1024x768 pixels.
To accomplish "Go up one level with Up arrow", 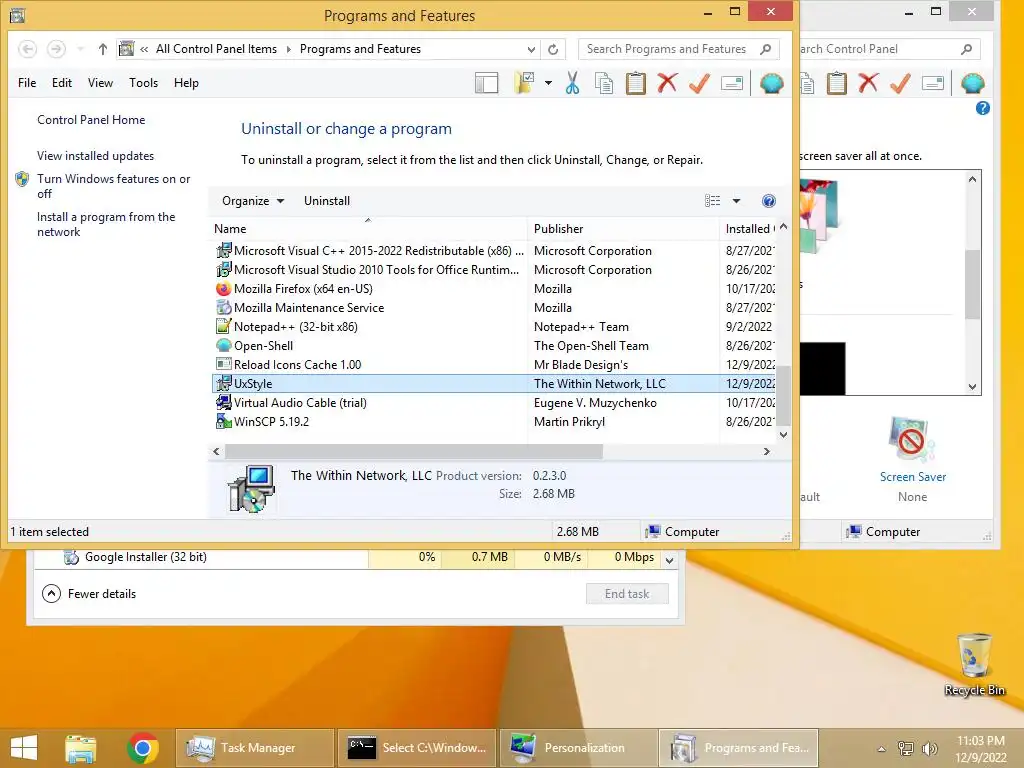I will click(103, 49).
